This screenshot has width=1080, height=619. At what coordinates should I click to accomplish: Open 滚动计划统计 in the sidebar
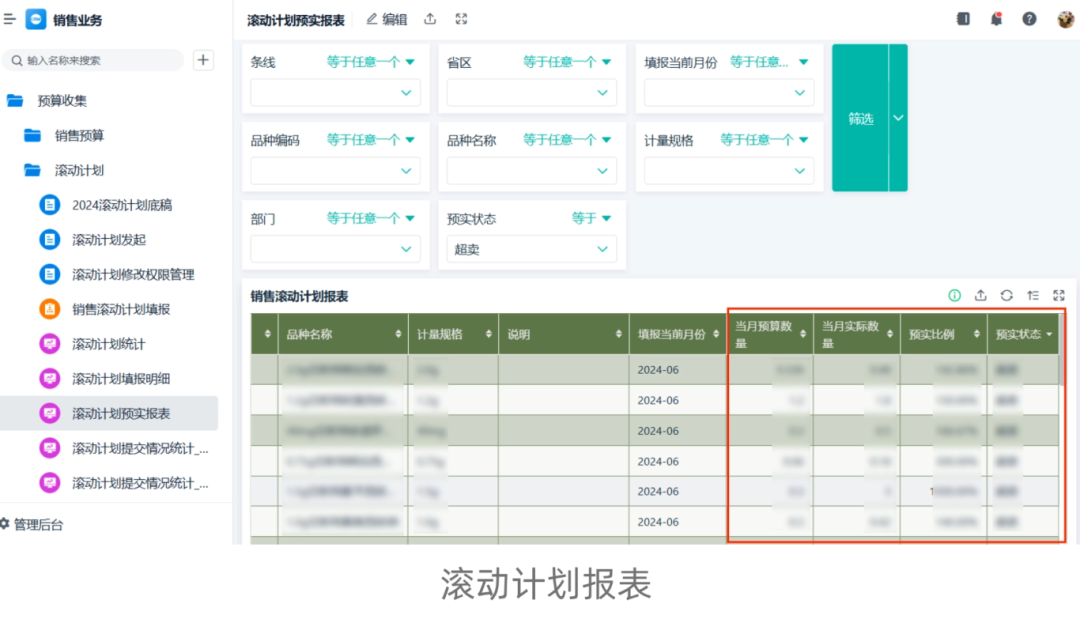point(108,344)
